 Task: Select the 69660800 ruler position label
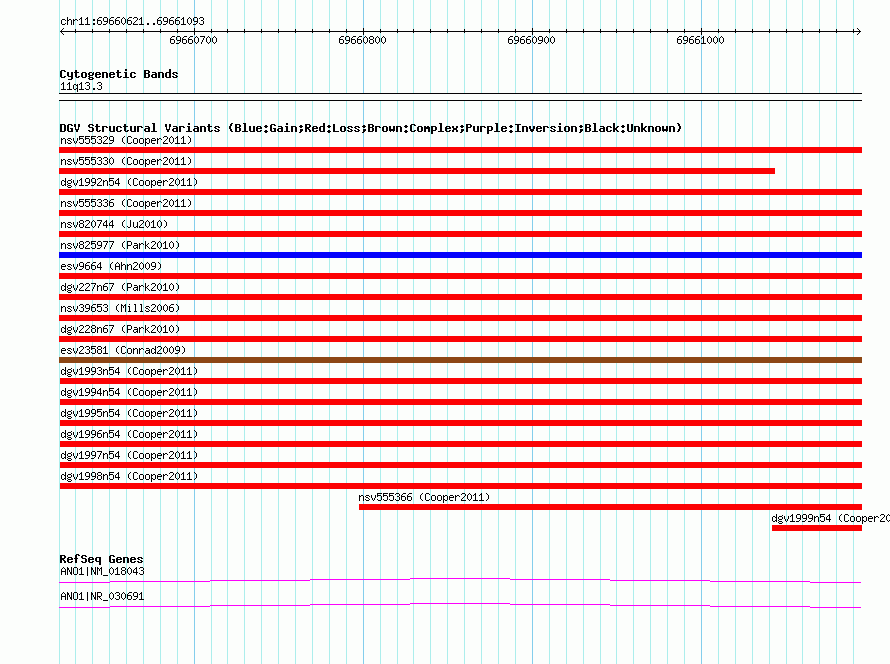(x=362, y=40)
